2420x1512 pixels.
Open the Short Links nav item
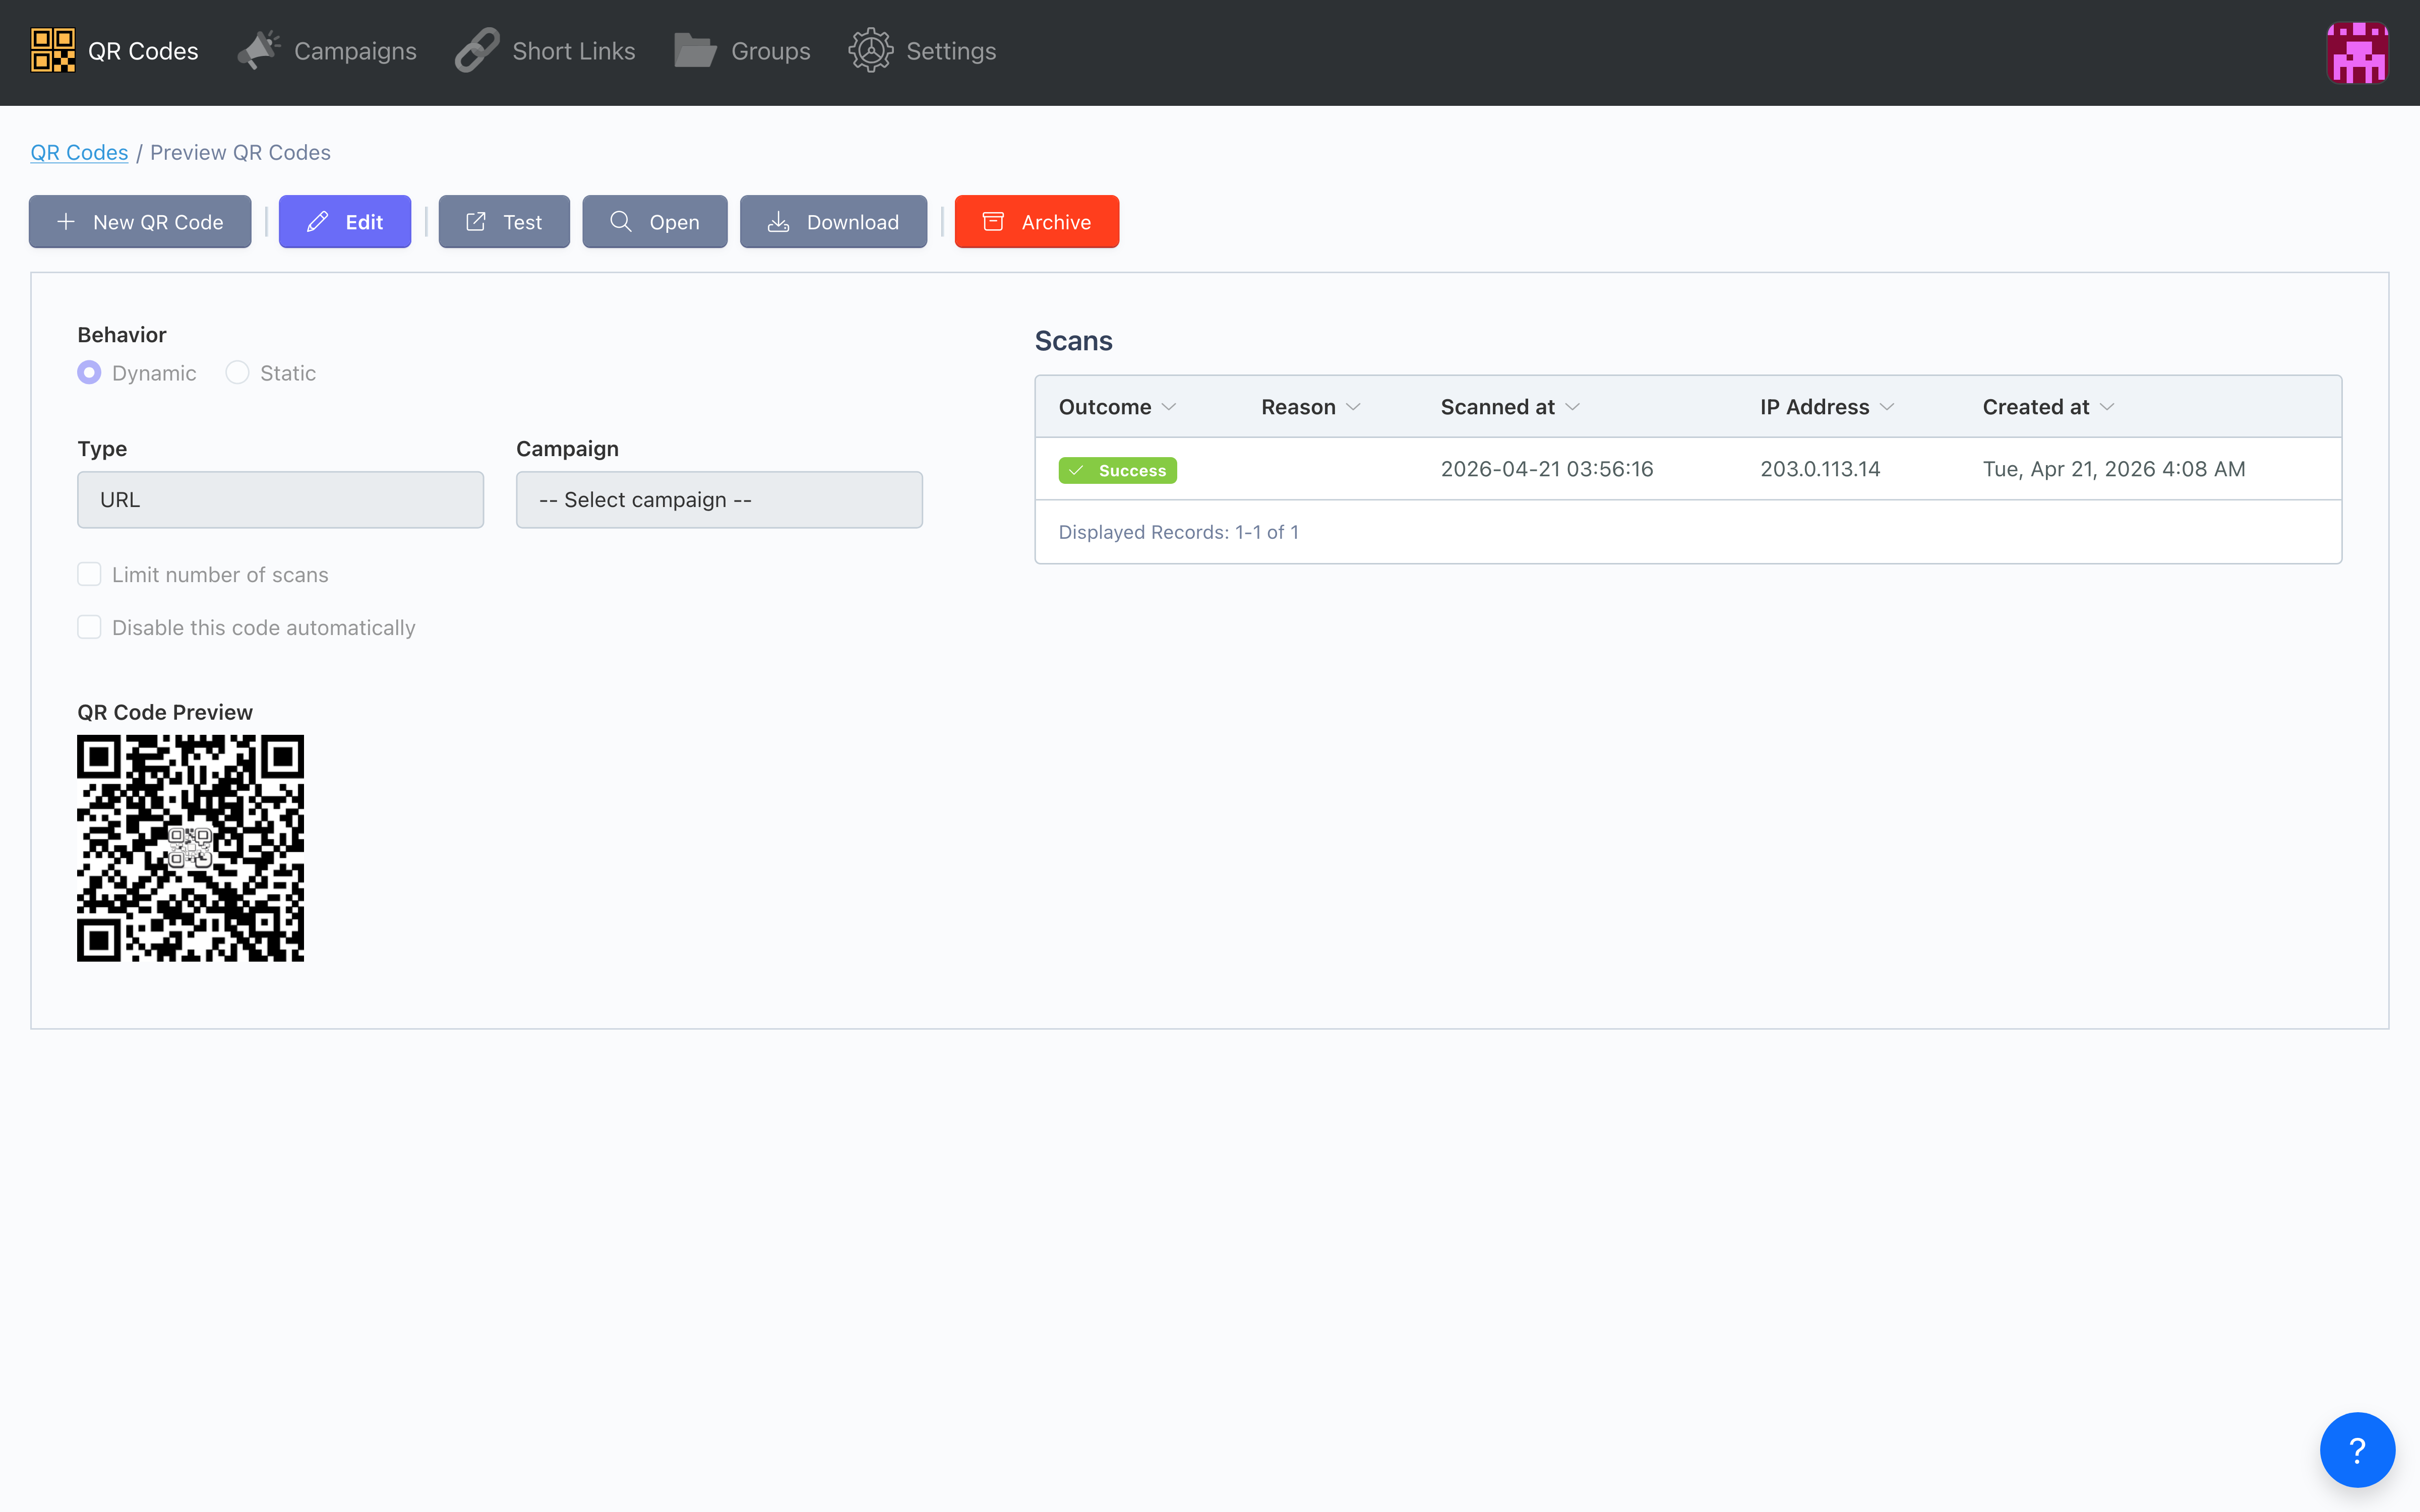(x=545, y=51)
